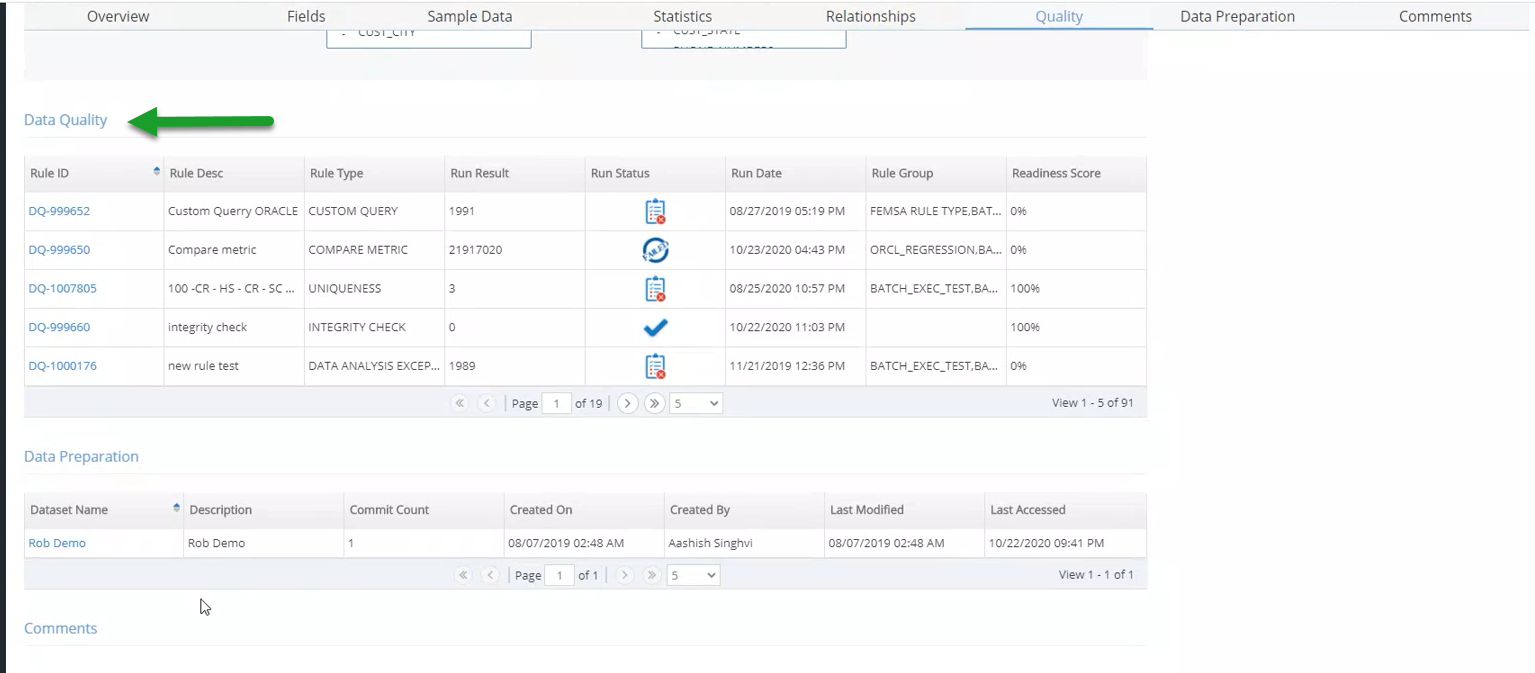The width and height of the screenshot is (1535, 673).
Task: Jump to last page of Data Quality rules
Action: (654, 403)
